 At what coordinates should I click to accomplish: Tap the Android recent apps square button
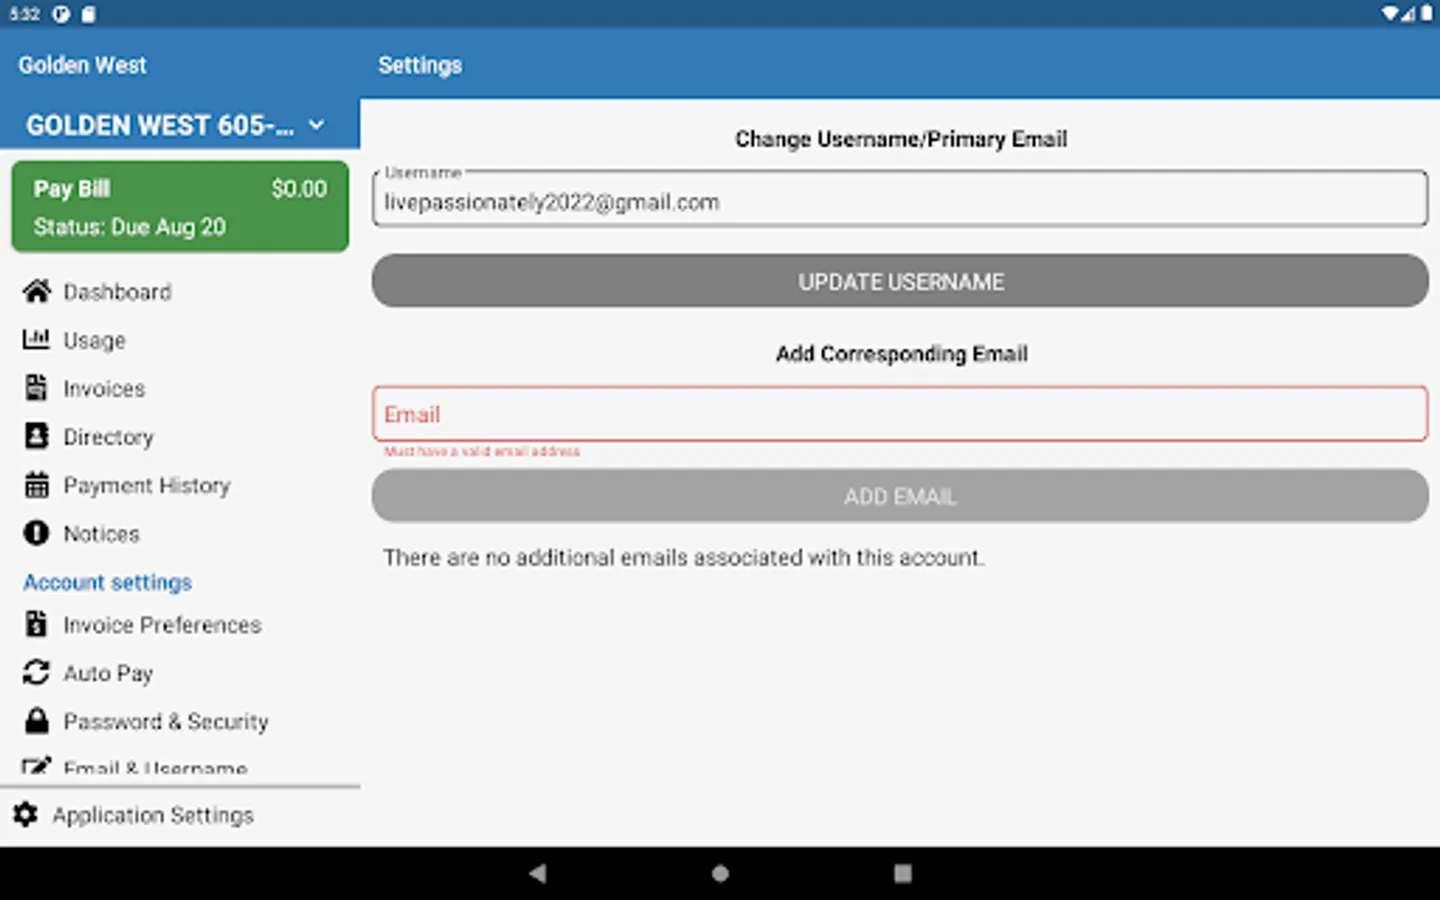coord(903,873)
